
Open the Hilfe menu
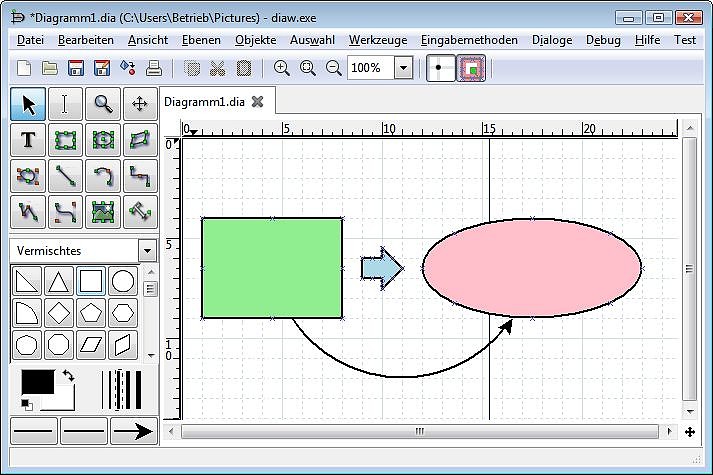(648, 40)
